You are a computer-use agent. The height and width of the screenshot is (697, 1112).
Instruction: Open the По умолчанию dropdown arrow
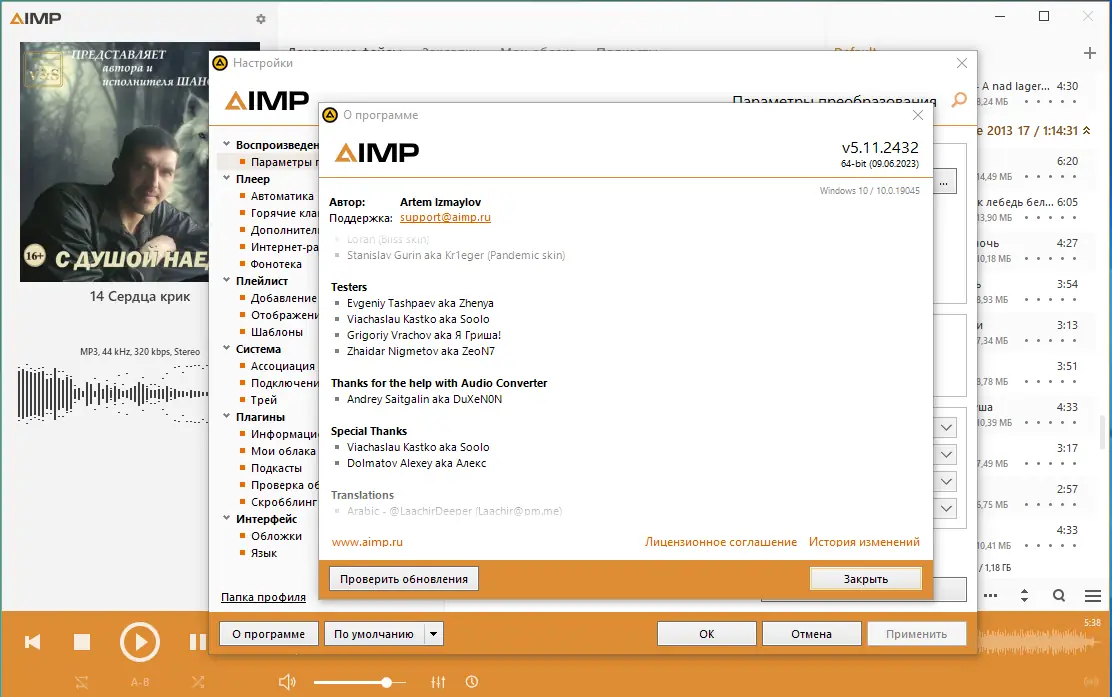pos(434,634)
